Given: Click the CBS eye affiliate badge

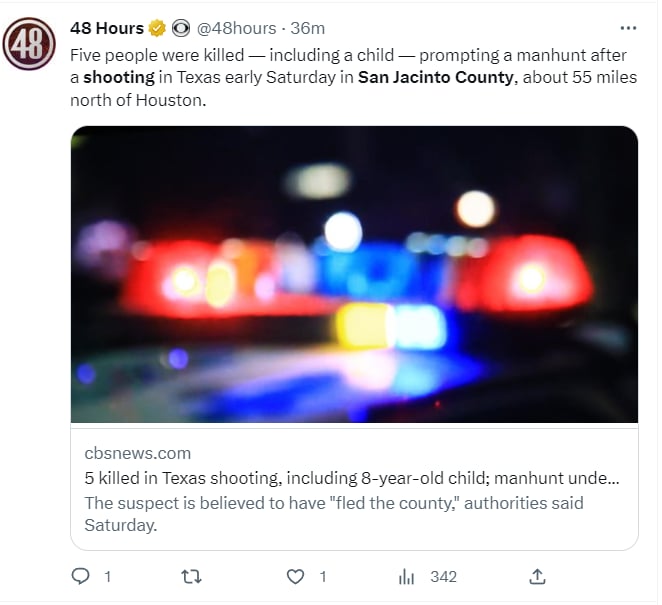Looking at the screenshot, I should click(181, 28).
